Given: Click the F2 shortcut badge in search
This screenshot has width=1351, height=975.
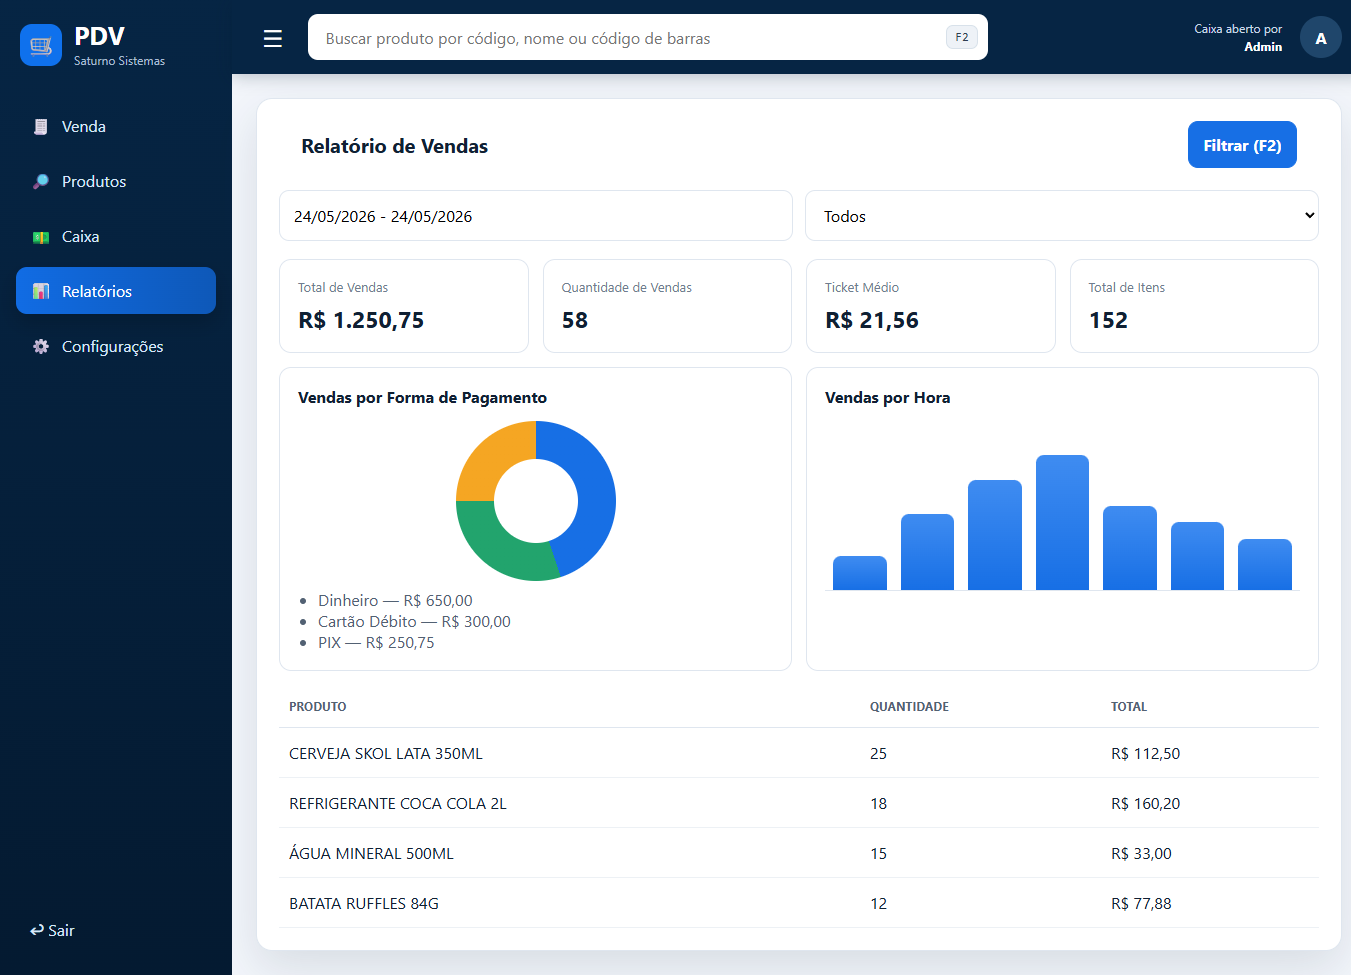Looking at the screenshot, I should tap(962, 37).
